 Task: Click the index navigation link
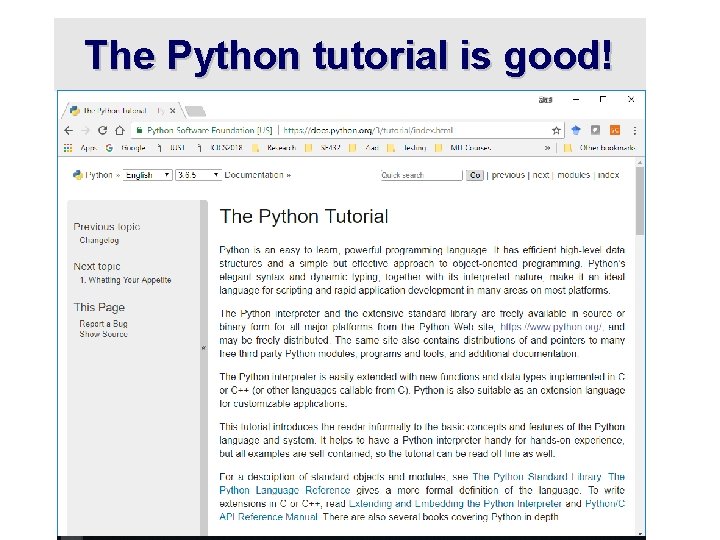608,175
